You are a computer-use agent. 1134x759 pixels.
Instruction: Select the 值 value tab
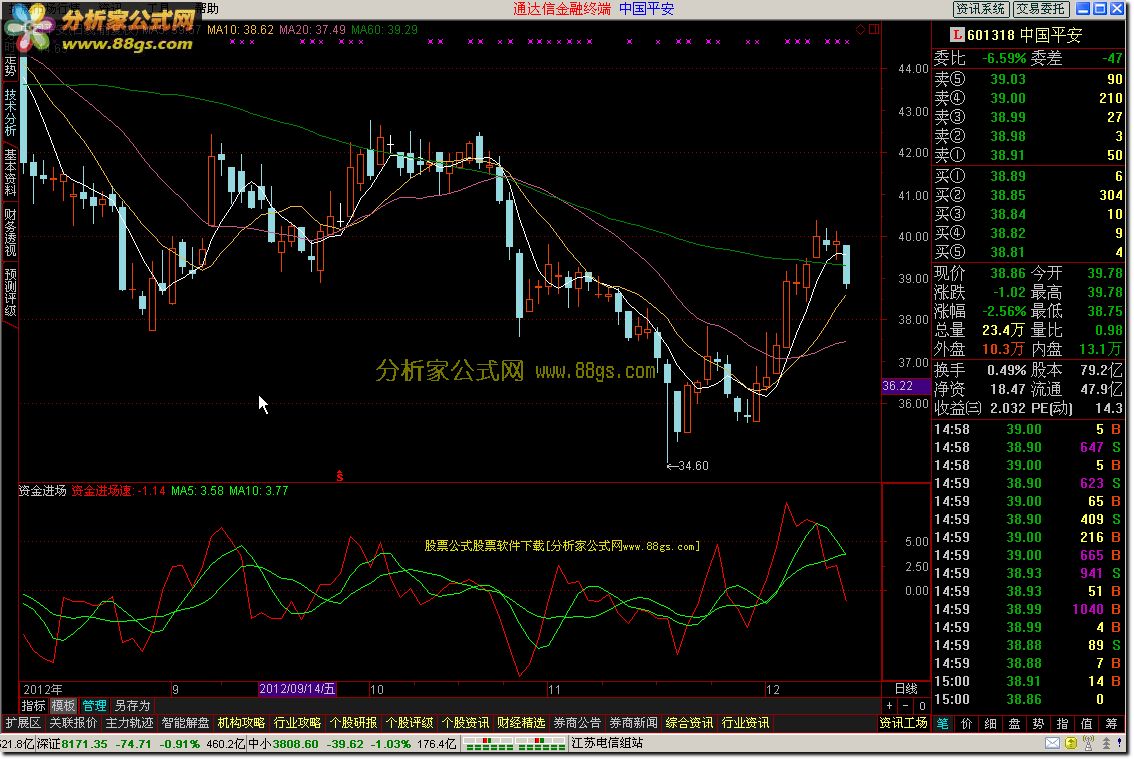(x=1086, y=724)
